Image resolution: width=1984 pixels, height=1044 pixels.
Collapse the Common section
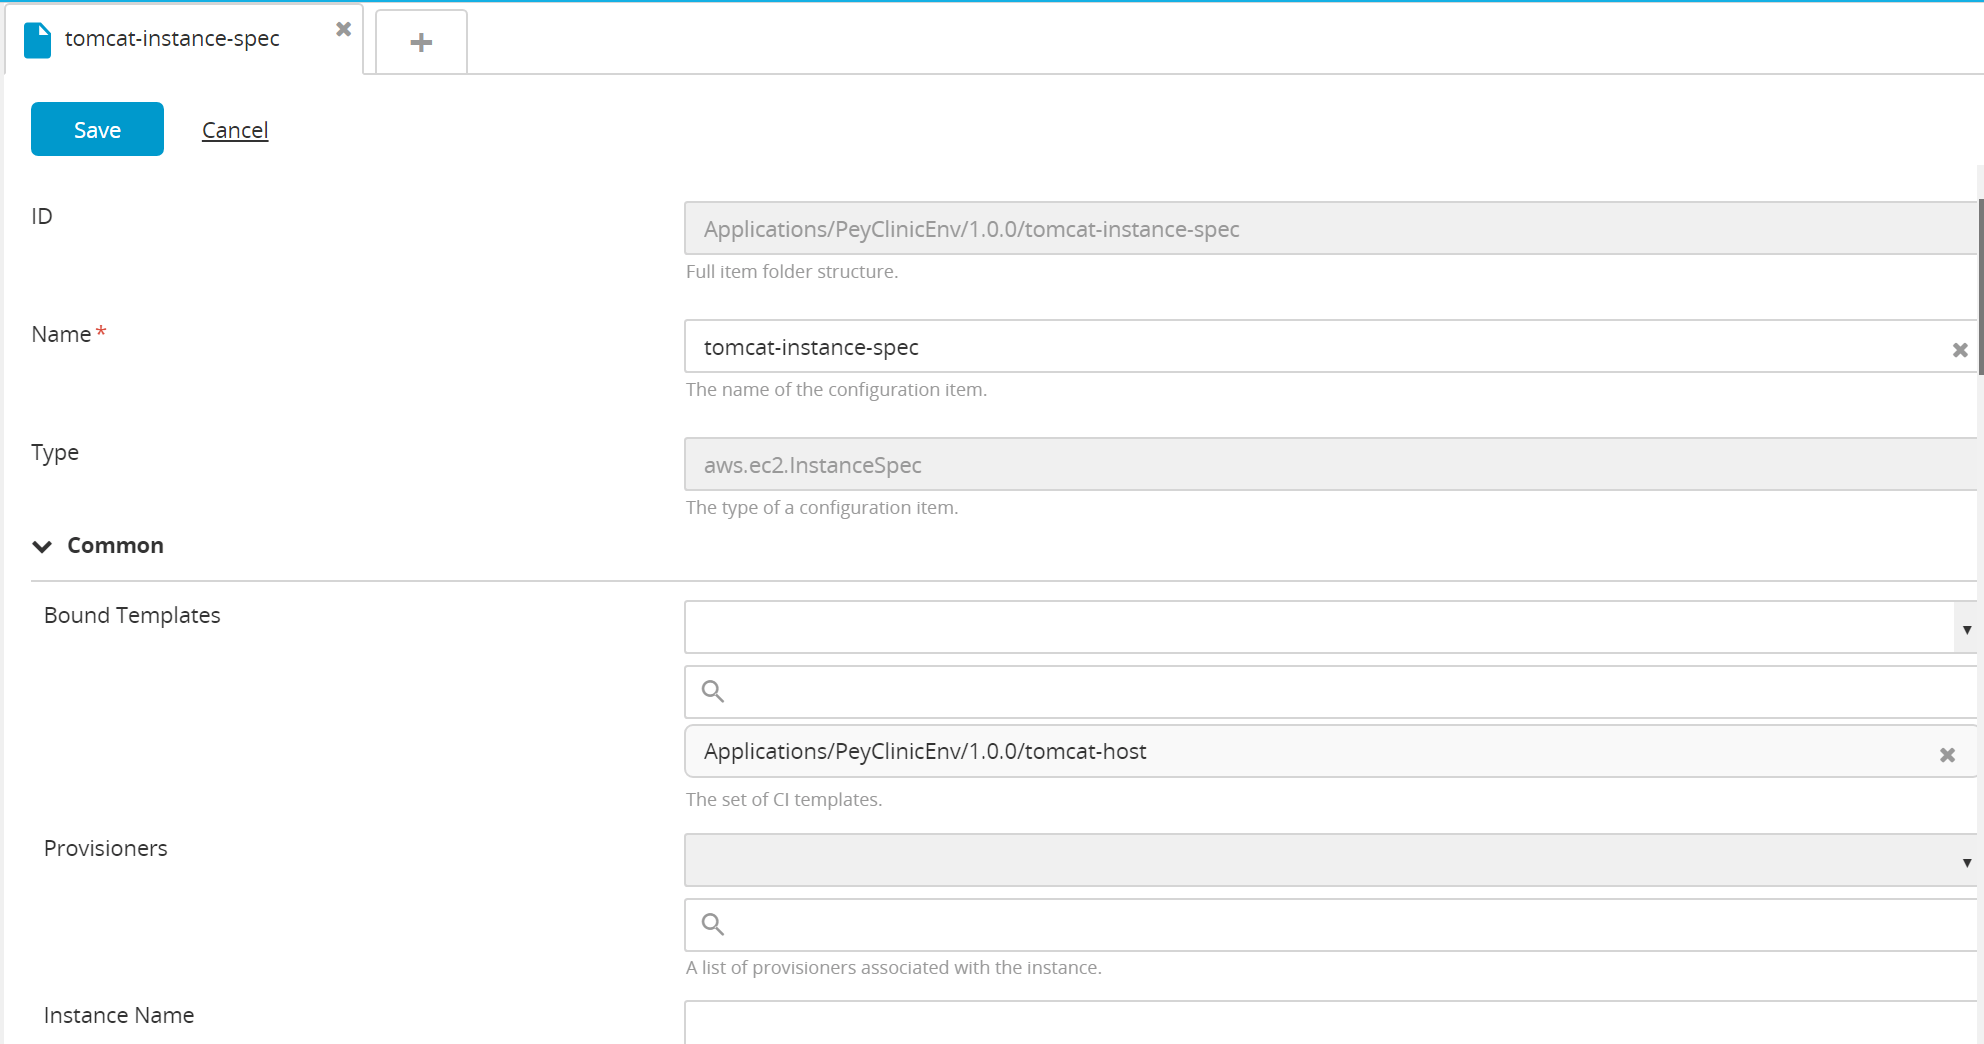[42, 546]
